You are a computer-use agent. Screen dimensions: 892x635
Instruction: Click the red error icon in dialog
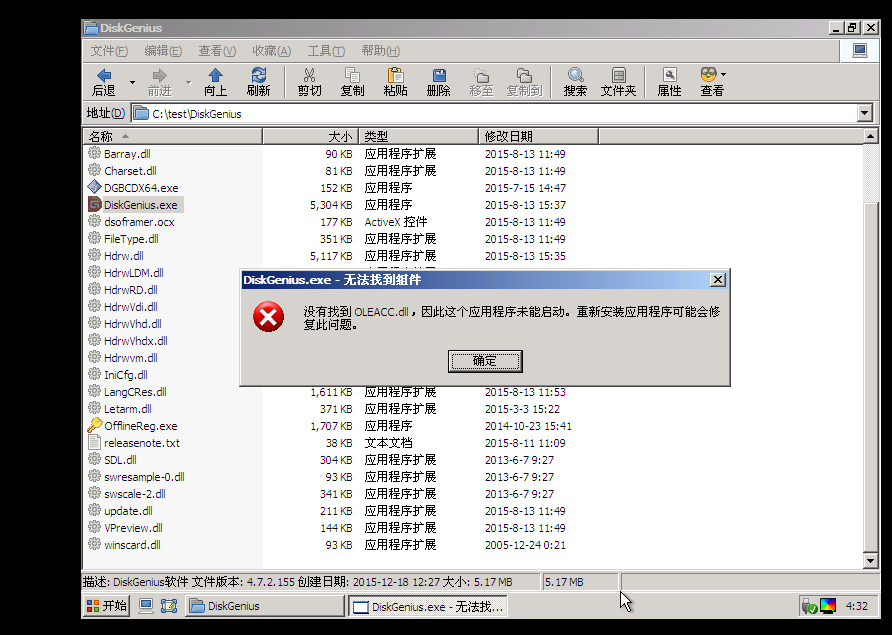click(x=268, y=317)
